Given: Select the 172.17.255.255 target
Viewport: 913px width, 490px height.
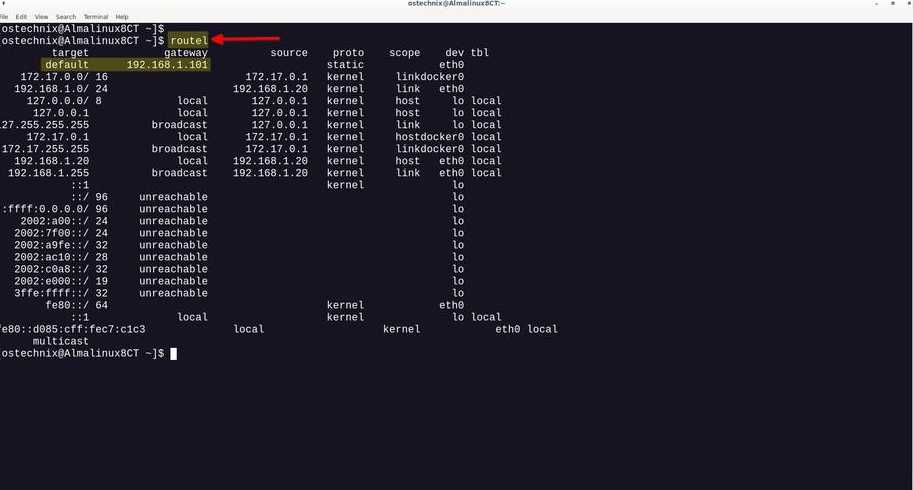Looking at the screenshot, I should tap(45, 149).
